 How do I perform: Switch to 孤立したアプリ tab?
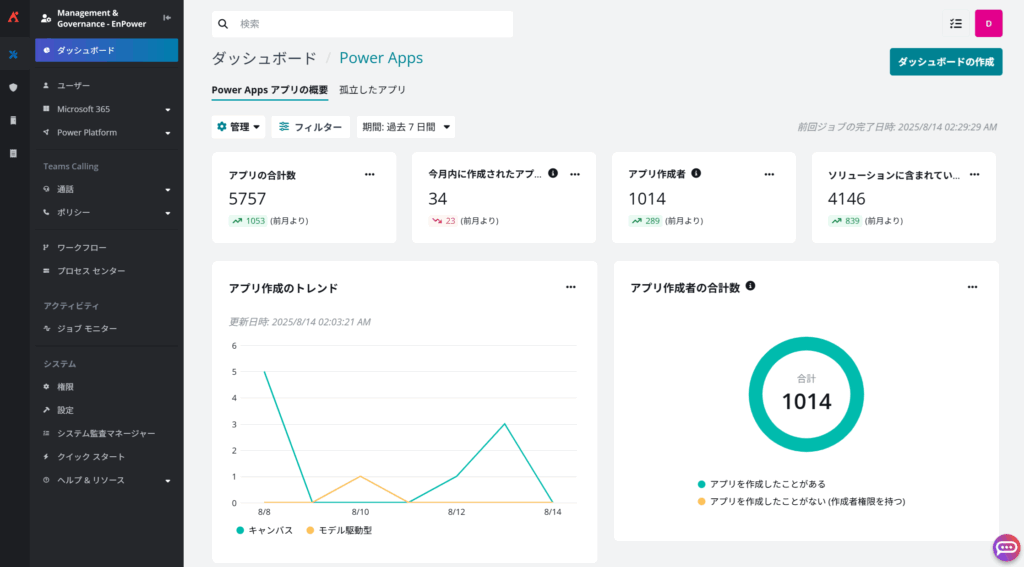pyautogui.click(x=372, y=90)
